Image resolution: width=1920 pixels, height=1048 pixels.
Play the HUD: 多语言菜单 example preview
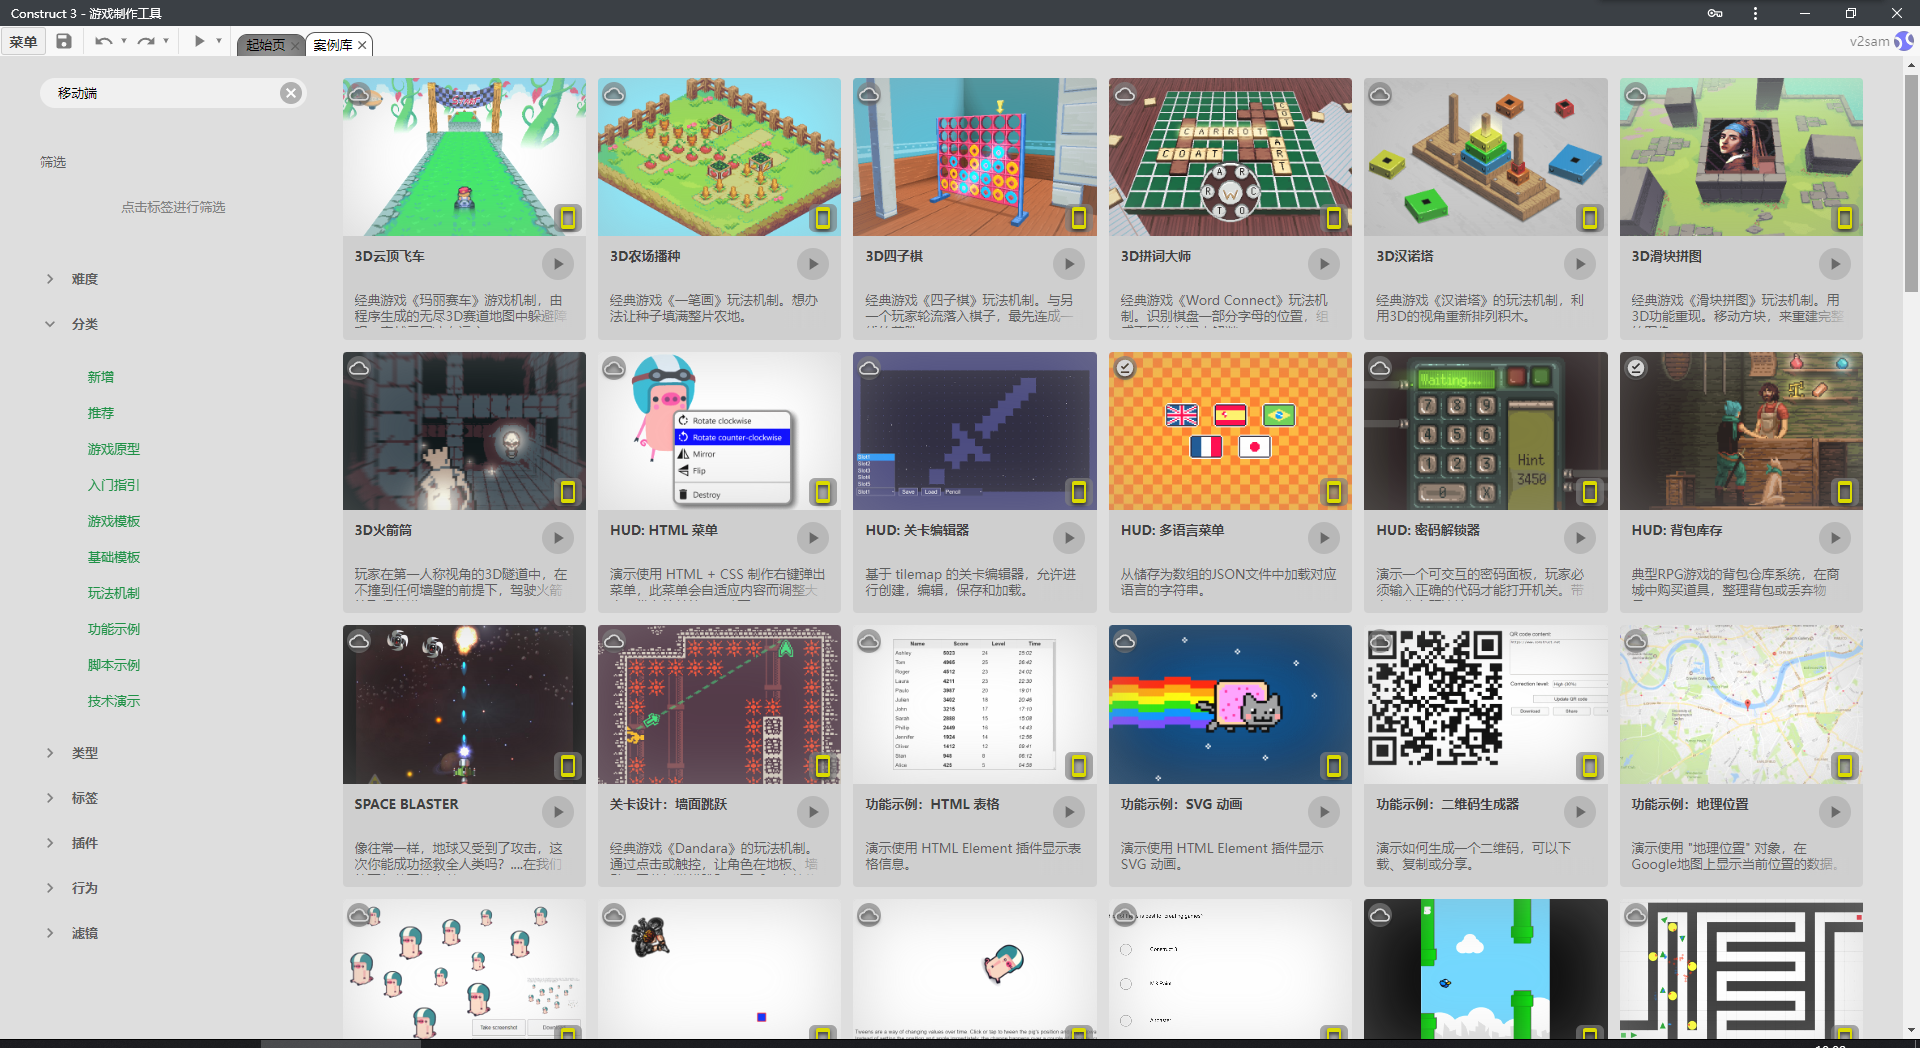[1324, 538]
